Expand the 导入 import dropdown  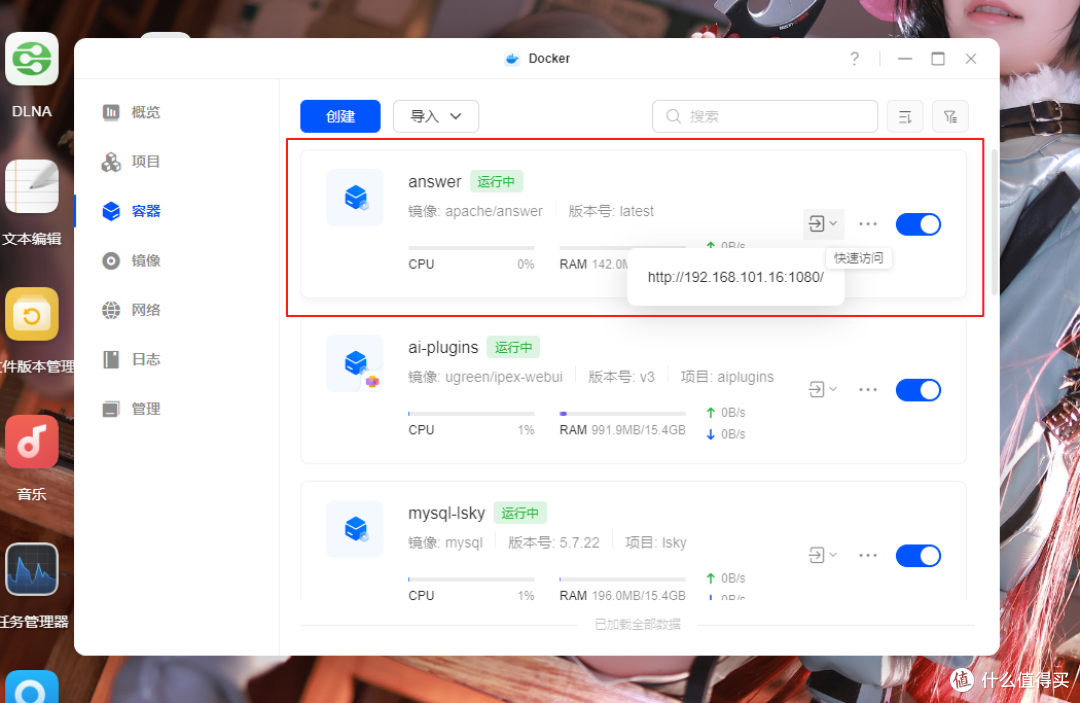436,116
